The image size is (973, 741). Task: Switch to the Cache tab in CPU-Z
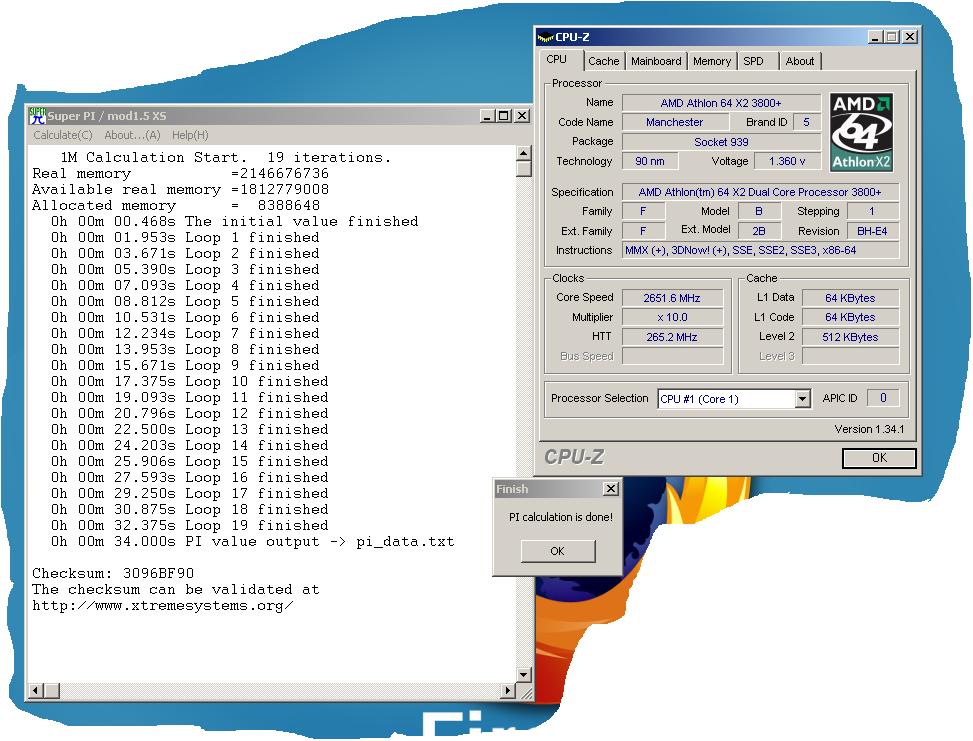pyautogui.click(x=603, y=61)
